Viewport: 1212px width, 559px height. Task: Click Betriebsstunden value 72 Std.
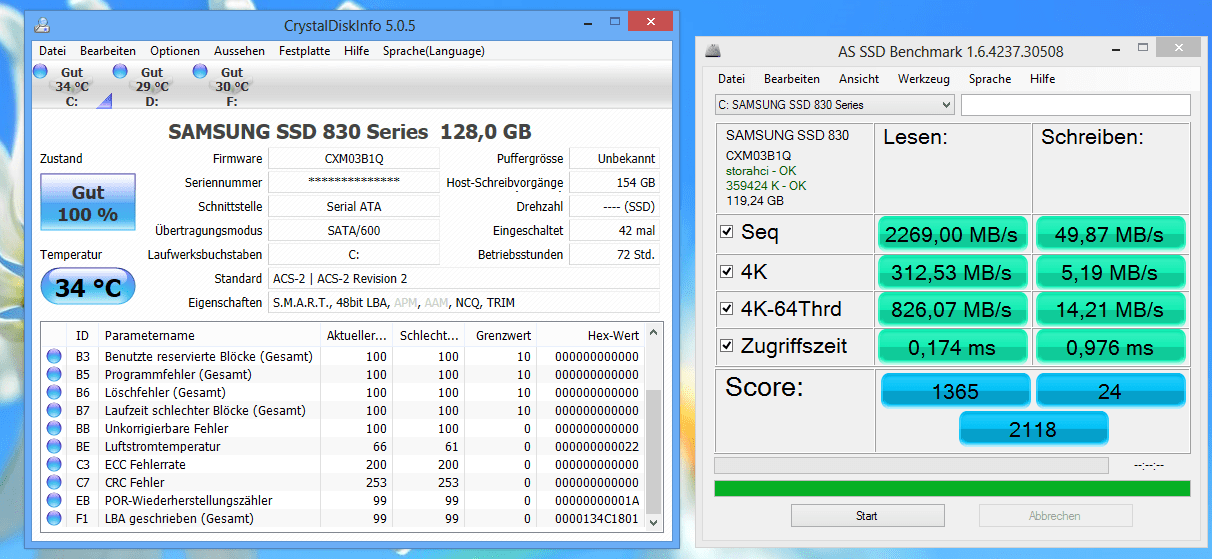click(614, 255)
